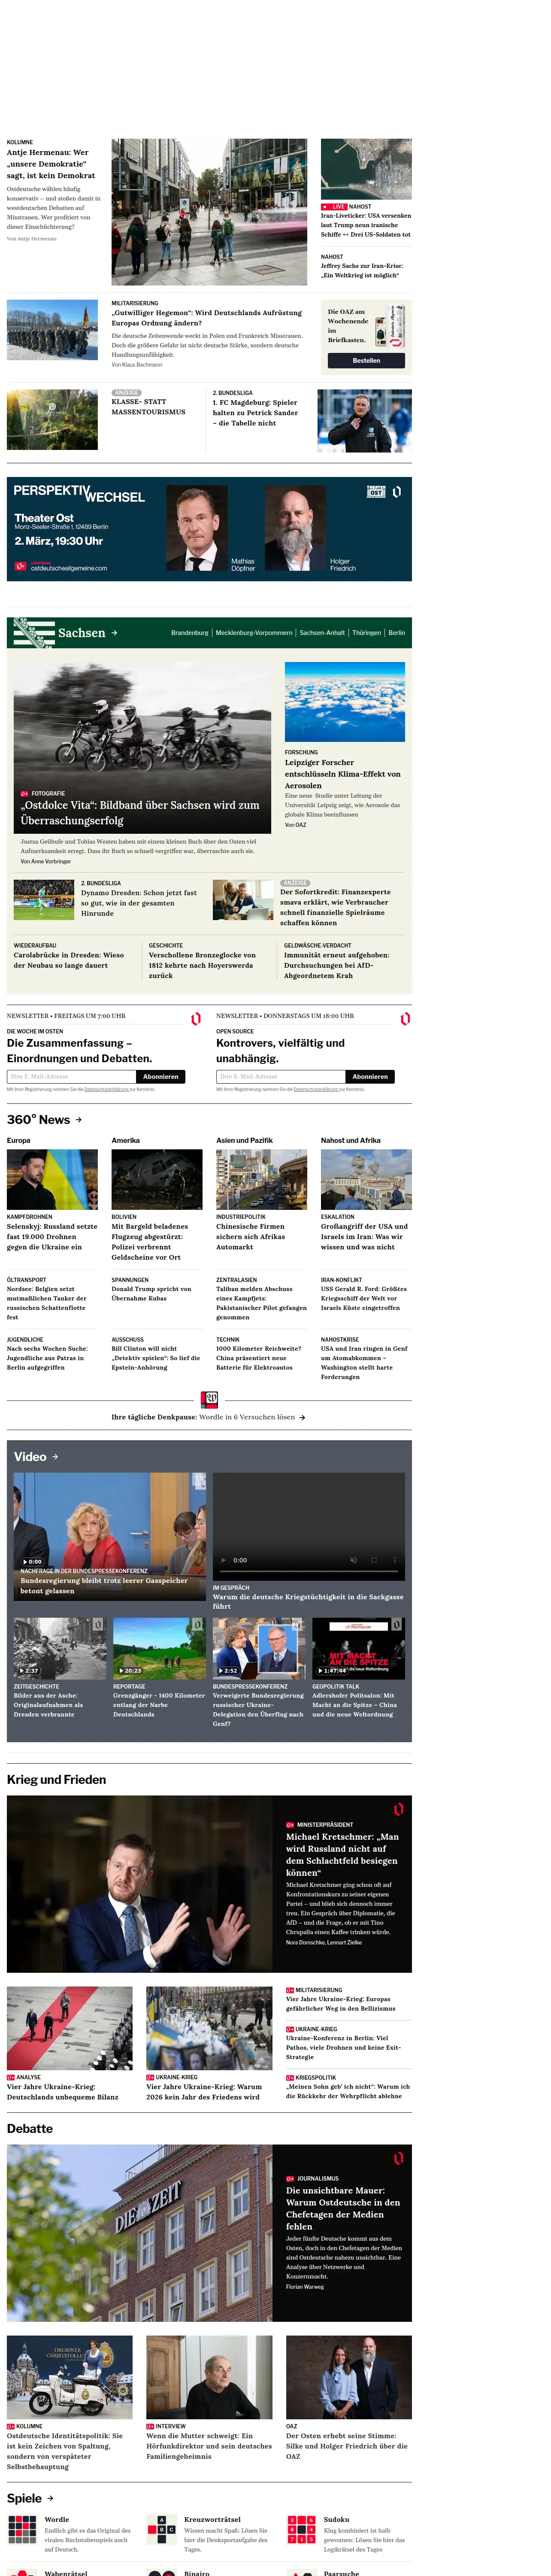Open Datenschutzerklärung link under Donnerstags newsletter
The height and width of the screenshot is (2576, 551).
click(x=315, y=1089)
